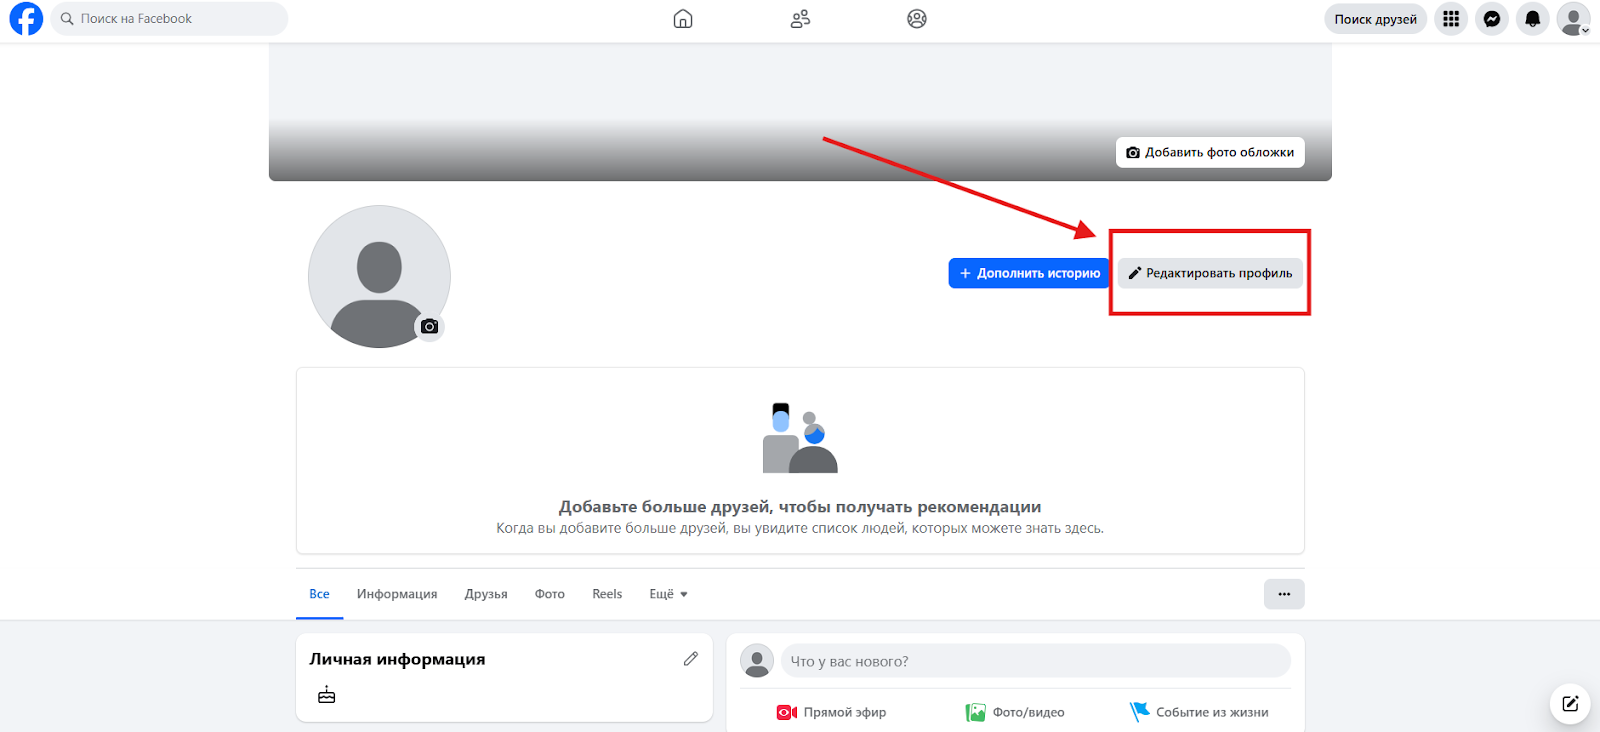The image size is (1600, 732).
Task: Select the 'Все' tab
Action: pos(319,594)
